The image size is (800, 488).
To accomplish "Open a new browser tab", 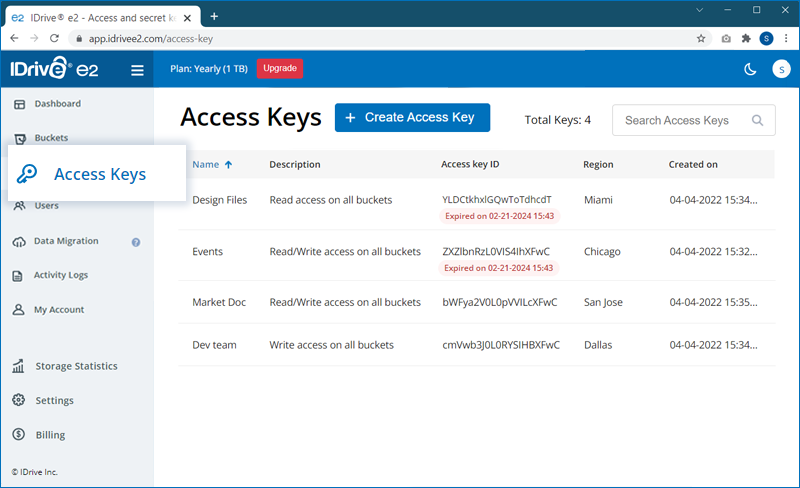I will coord(214,17).
